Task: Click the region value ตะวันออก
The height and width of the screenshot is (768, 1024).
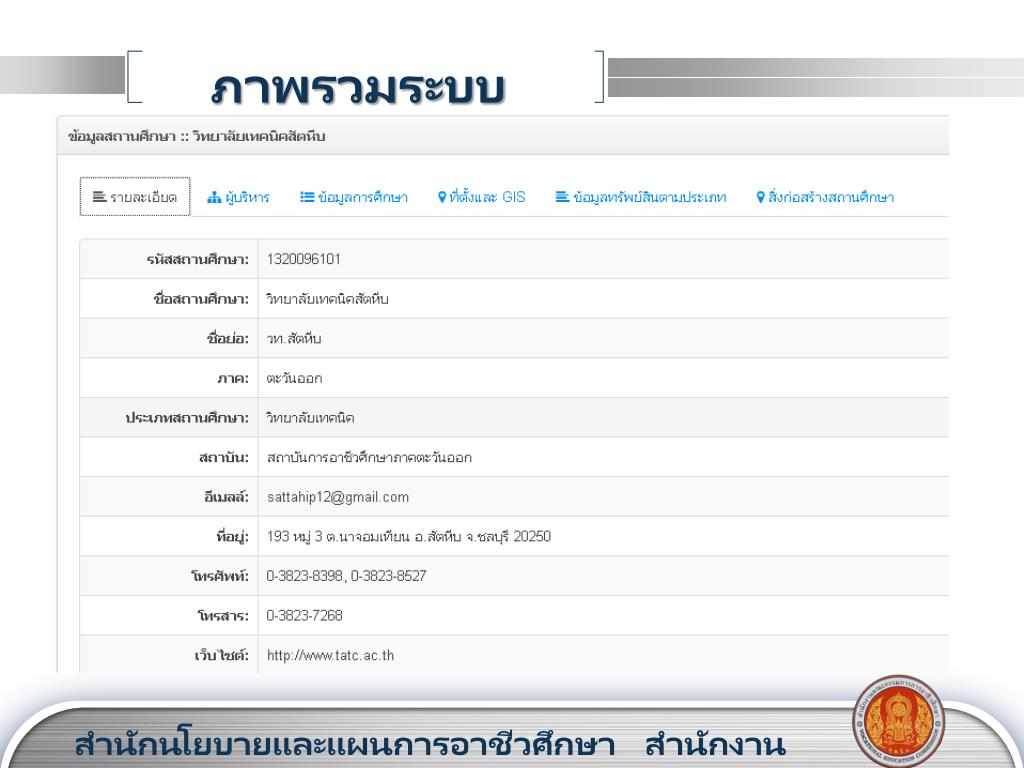Action: pos(295,379)
